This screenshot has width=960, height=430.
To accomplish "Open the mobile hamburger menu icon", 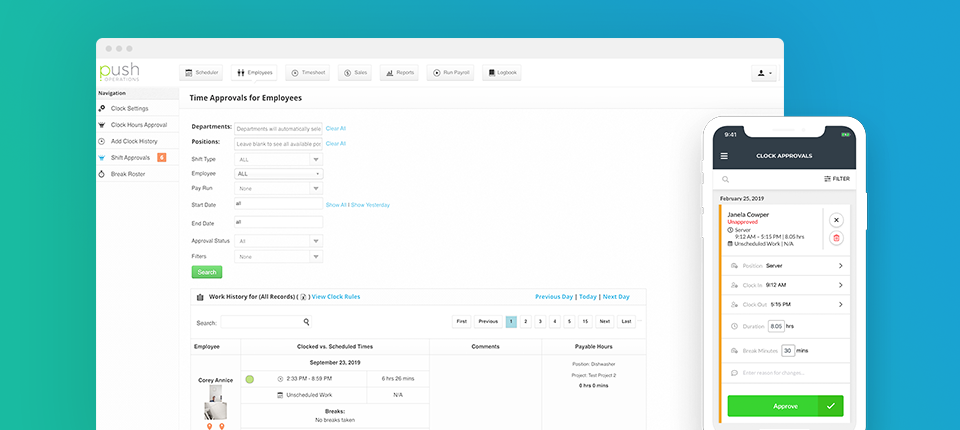I will (x=724, y=156).
